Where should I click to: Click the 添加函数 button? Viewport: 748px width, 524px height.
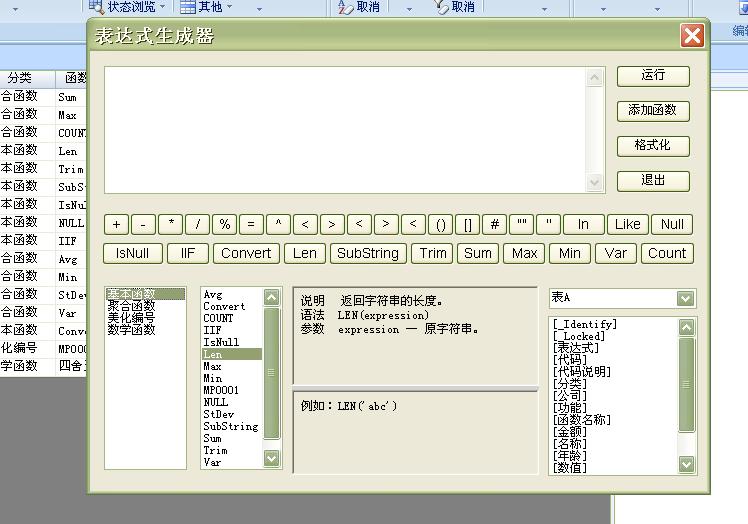[x=653, y=110]
